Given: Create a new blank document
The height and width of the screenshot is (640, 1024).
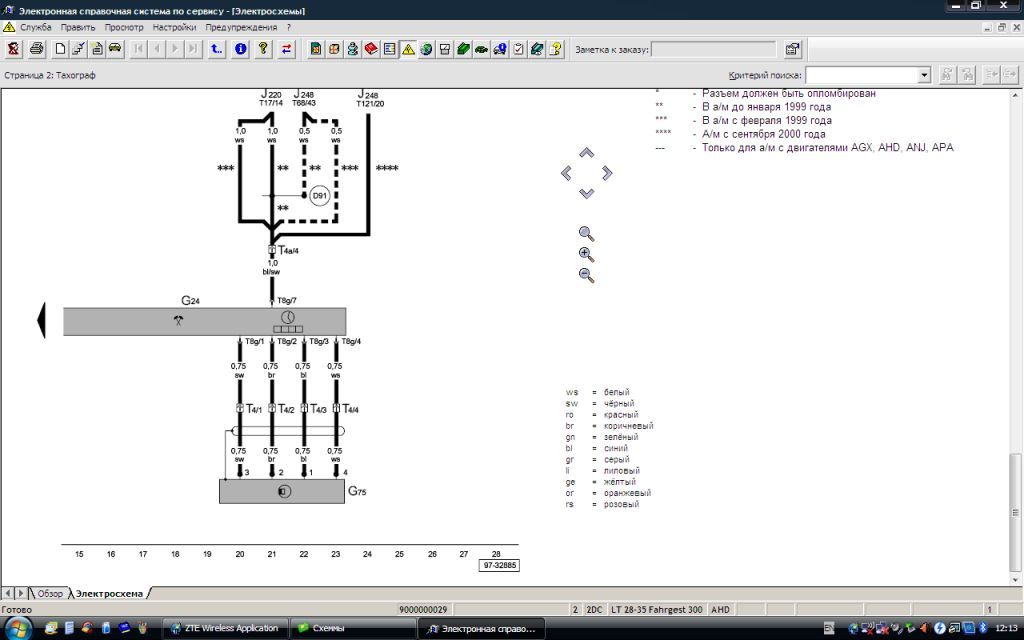Looking at the screenshot, I should click(x=60, y=49).
